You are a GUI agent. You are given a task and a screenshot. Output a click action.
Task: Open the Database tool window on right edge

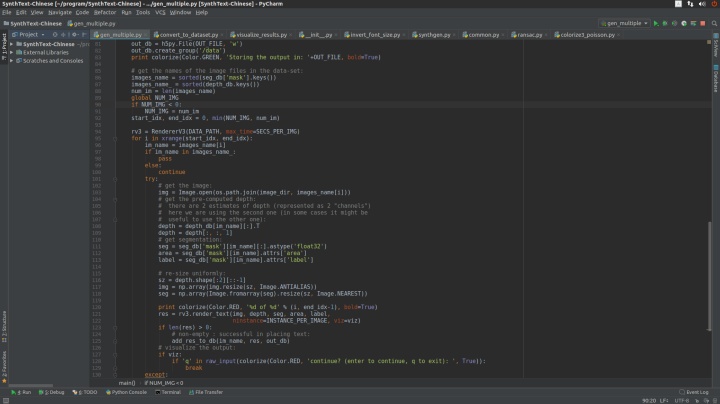(716, 78)
